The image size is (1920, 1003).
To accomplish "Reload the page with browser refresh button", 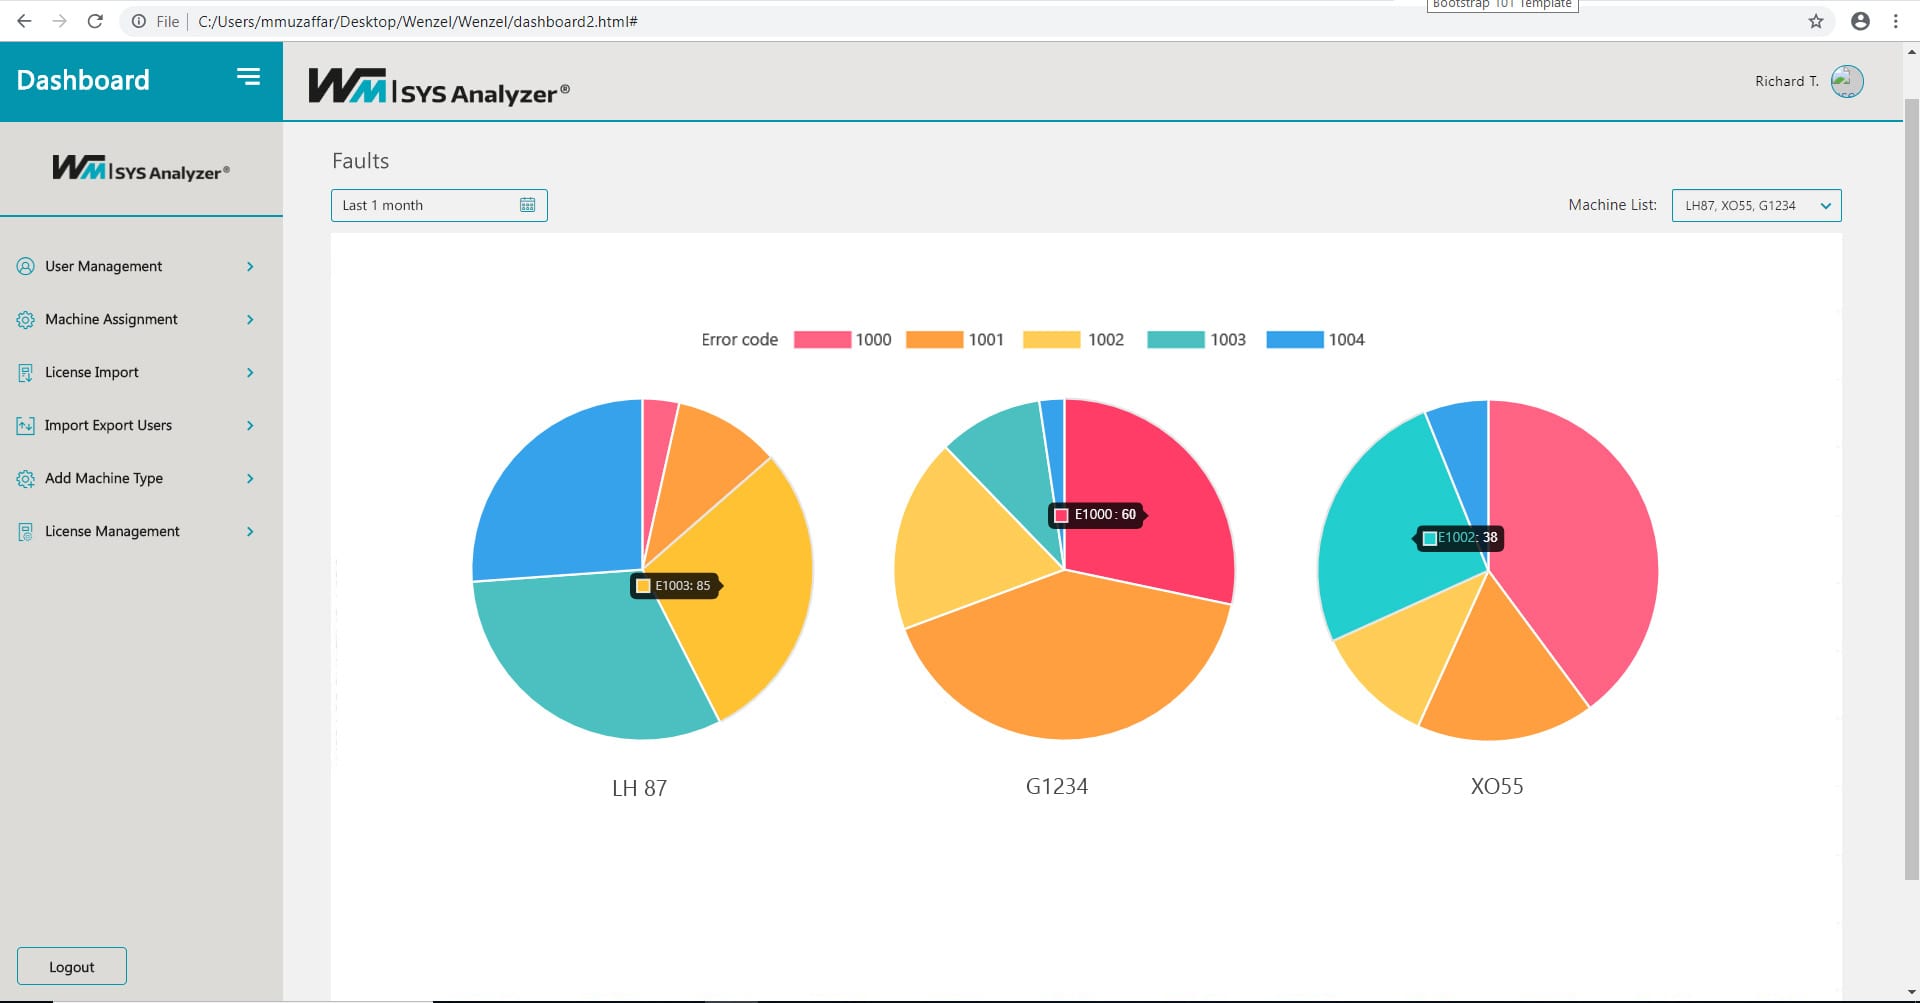I will pyautogui.click(x=95, y=21).
